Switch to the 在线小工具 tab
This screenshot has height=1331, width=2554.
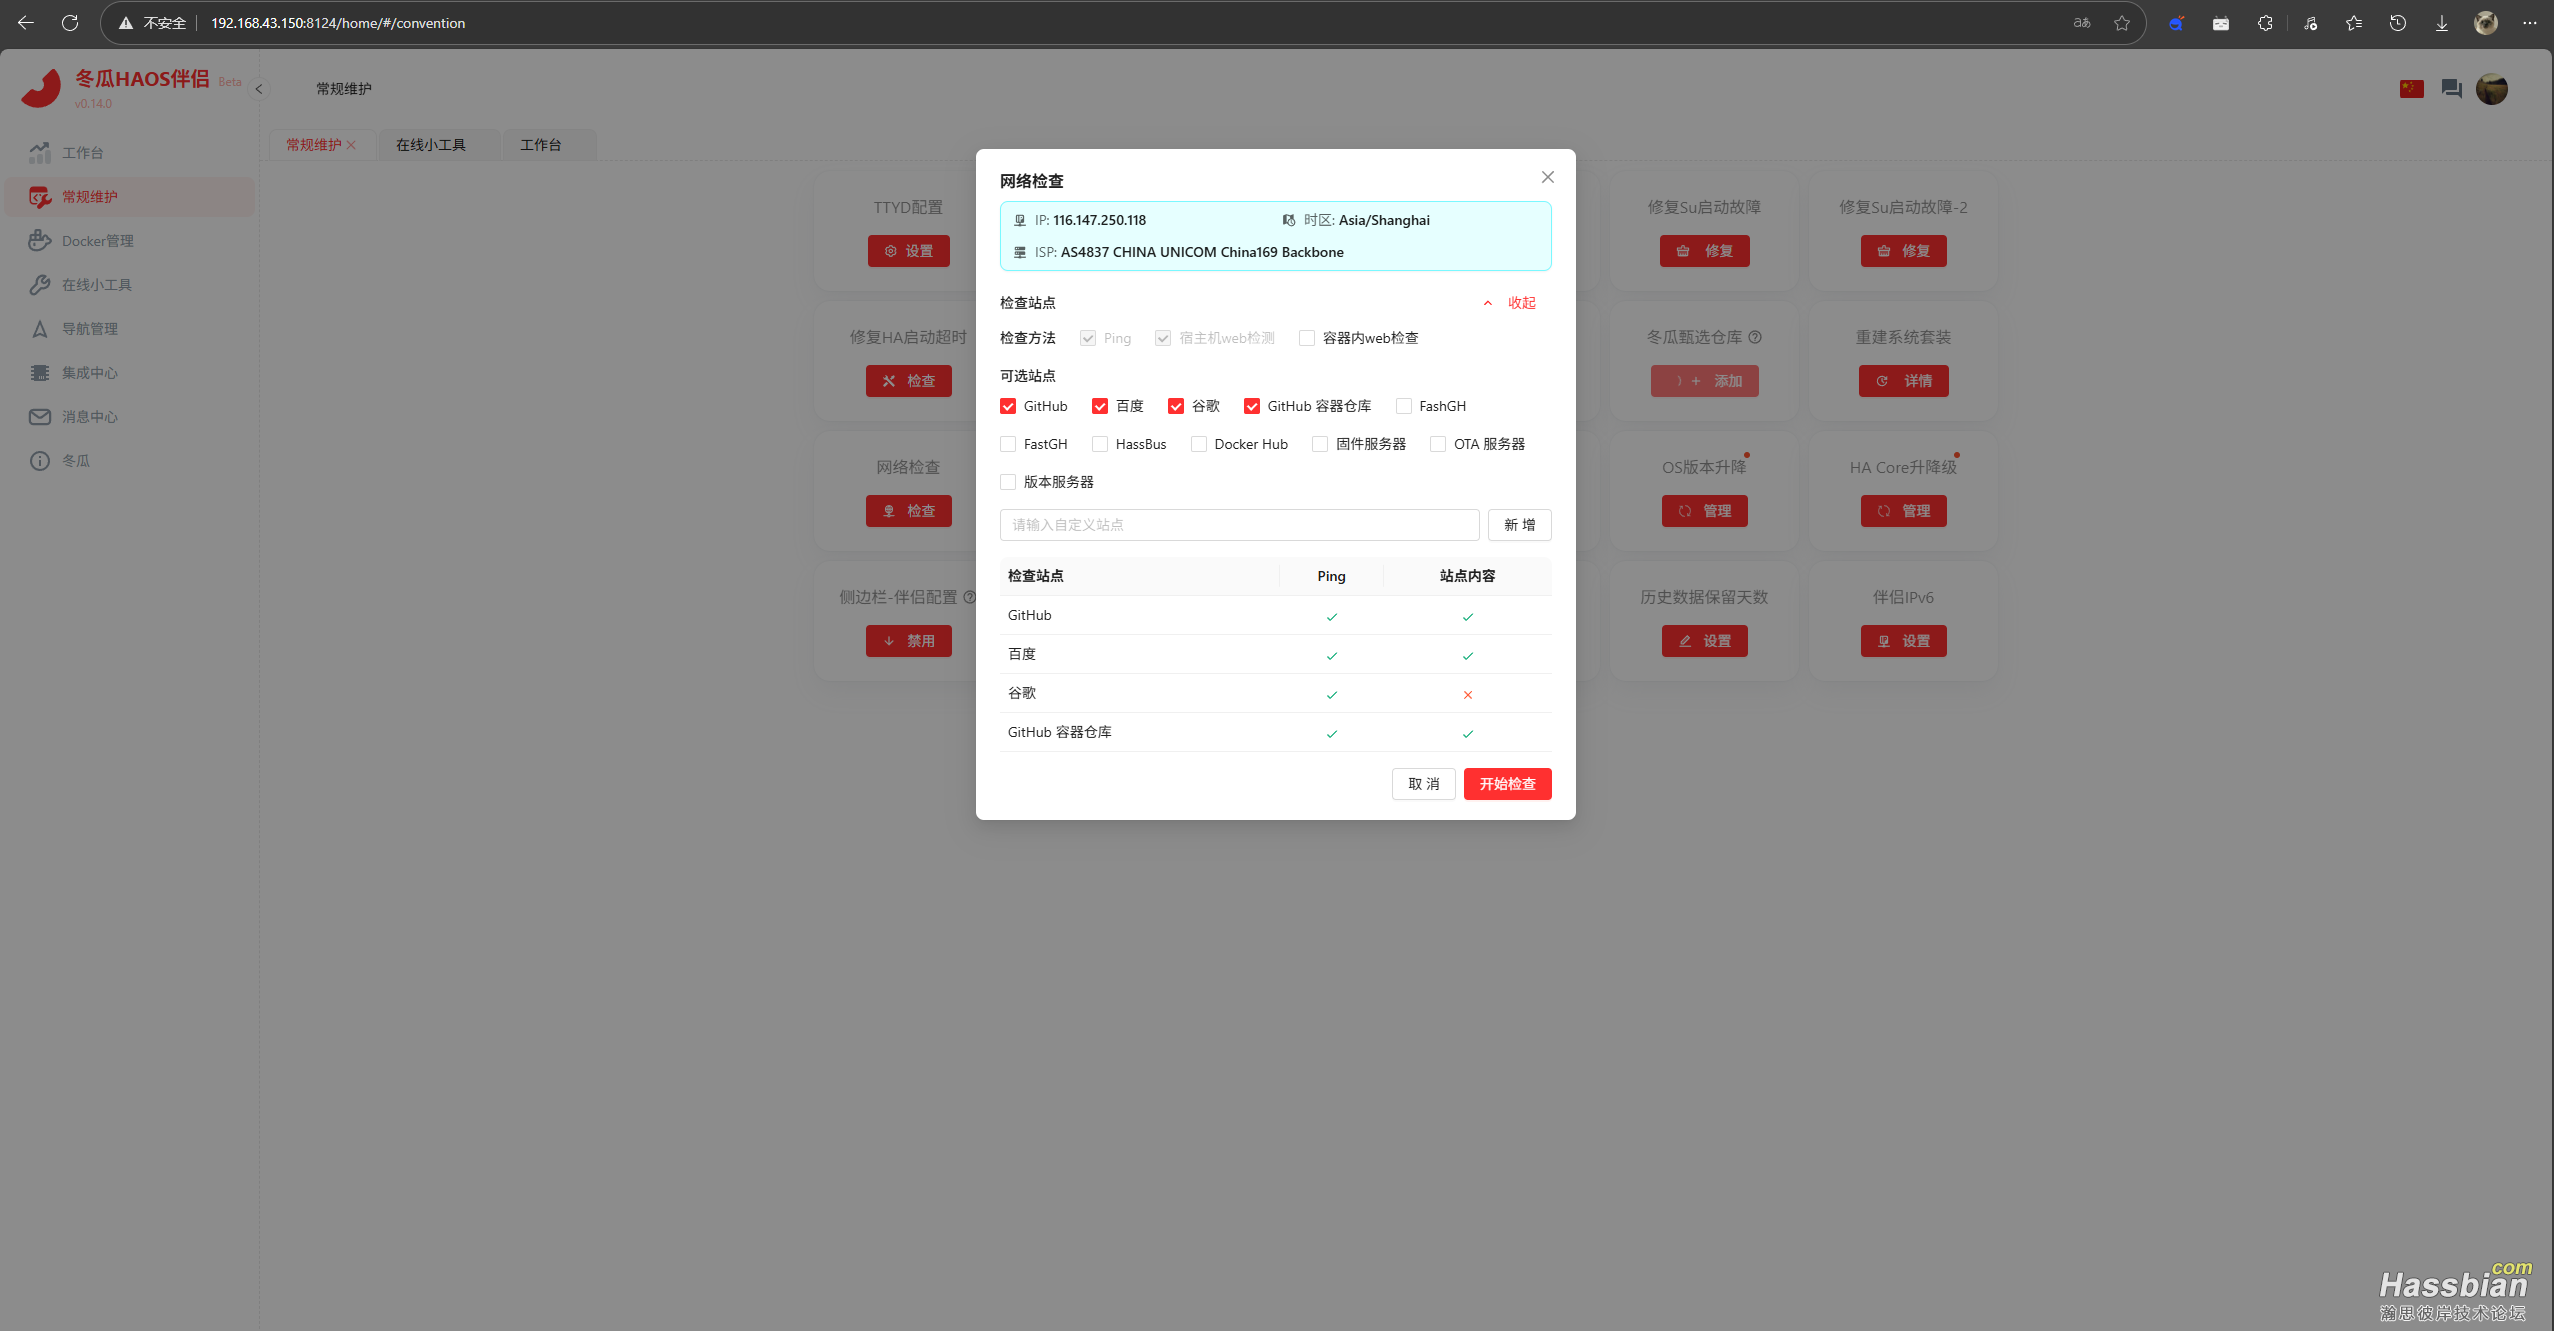431,145
